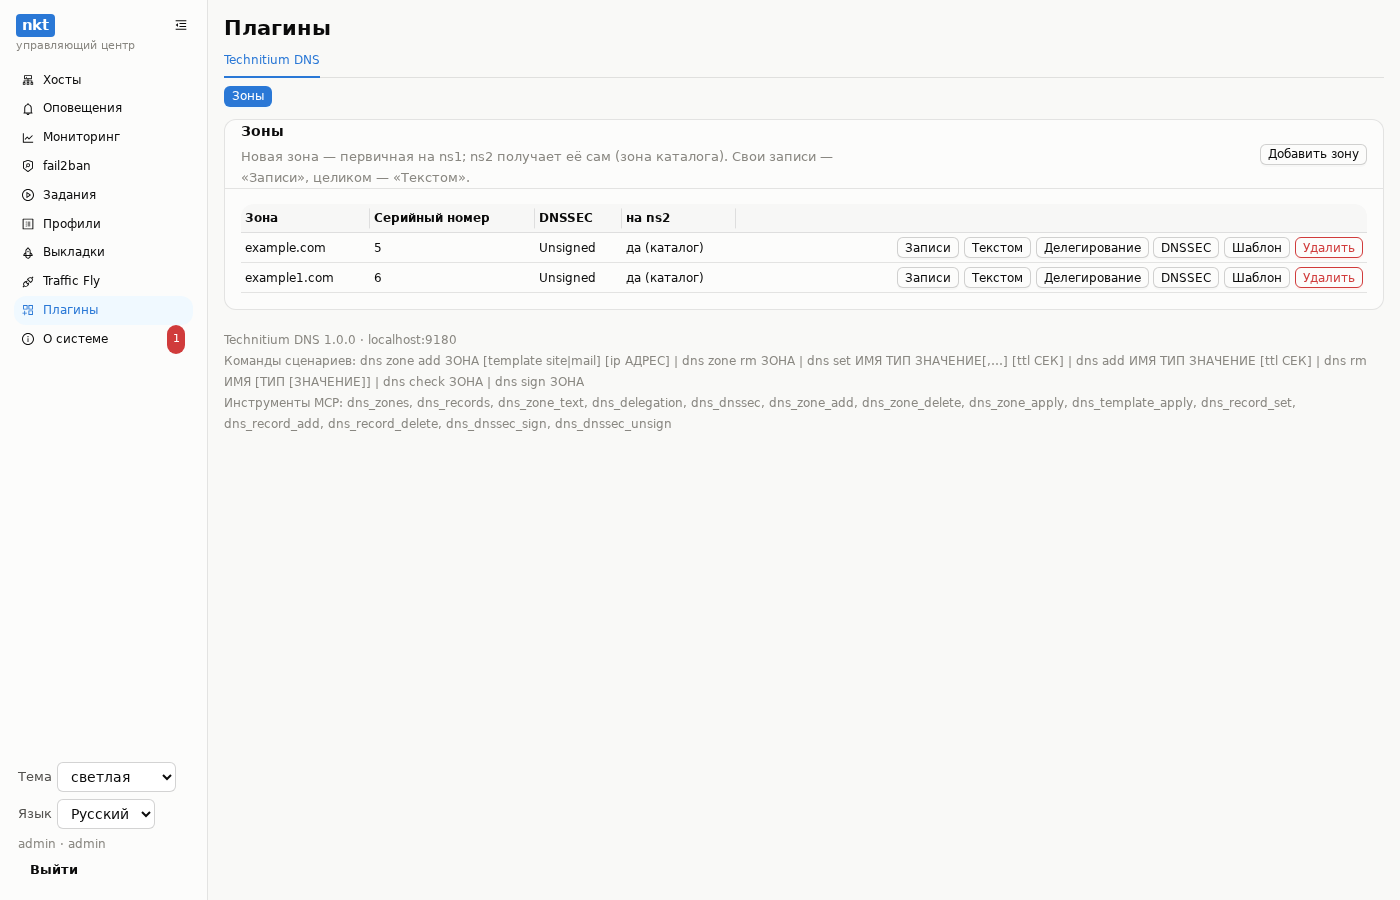The height and width of the screenshot is (900, 1400).
Task: Open Записи for example1.com
Action: 928,278
